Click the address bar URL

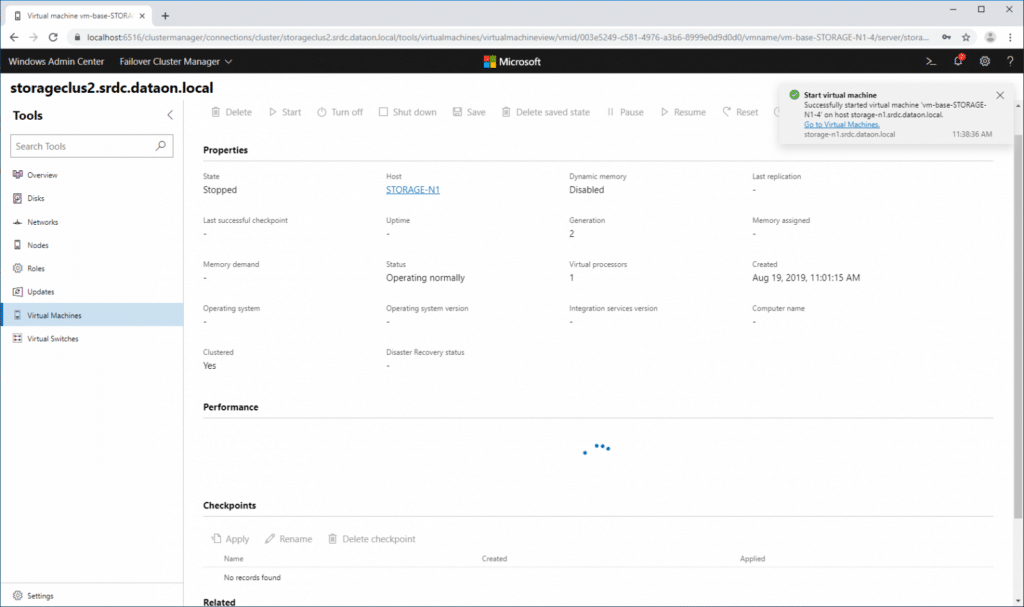pyautogui.click(x=507, y=37)
